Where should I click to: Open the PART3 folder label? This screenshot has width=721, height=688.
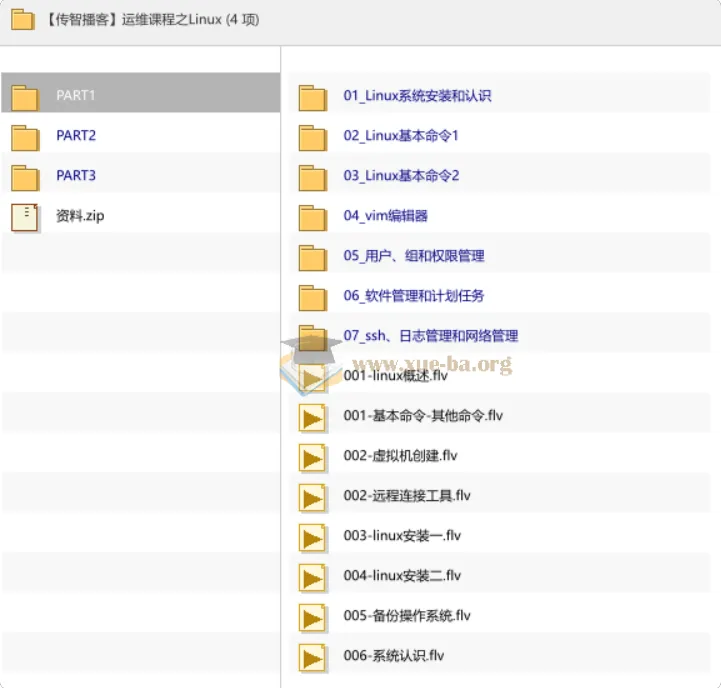pyautogui.click(x=76, y=175)
